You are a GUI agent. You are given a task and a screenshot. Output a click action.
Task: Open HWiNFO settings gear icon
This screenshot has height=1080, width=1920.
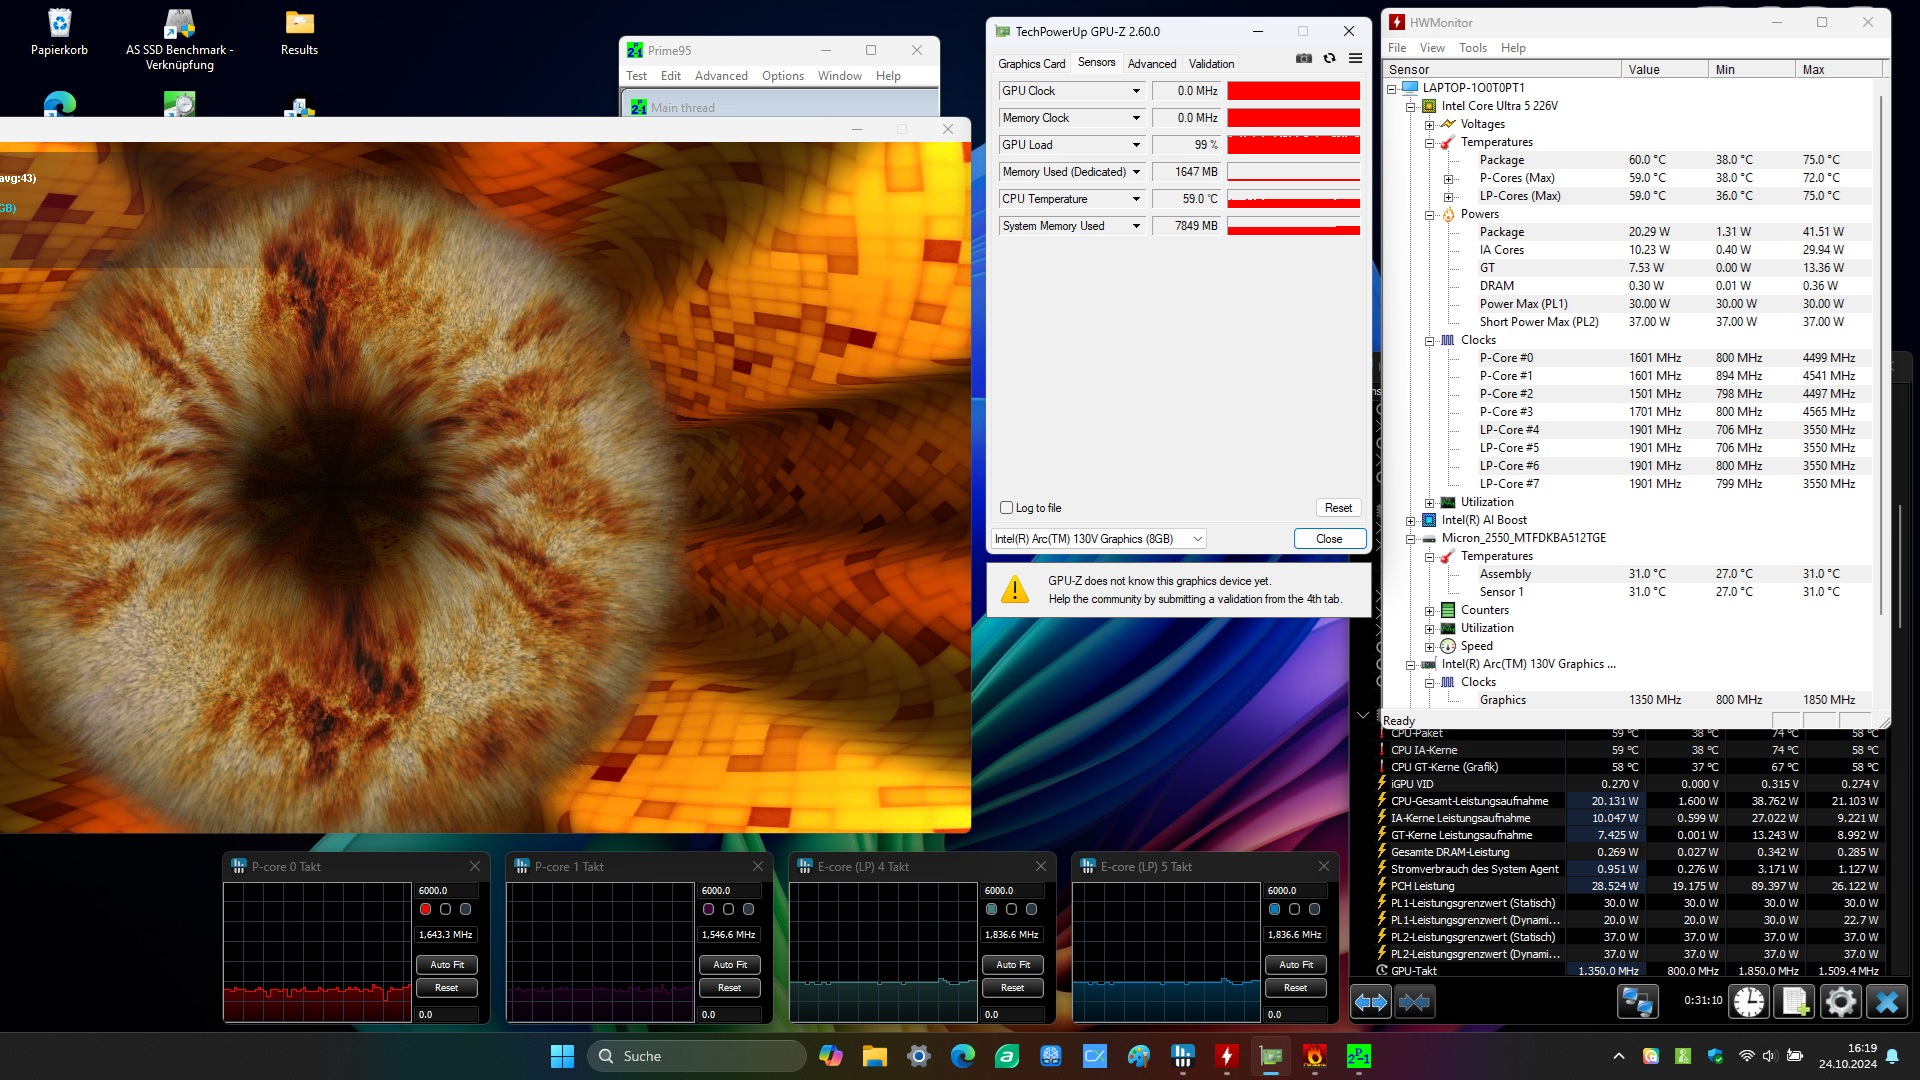click(x=1841, y=1002)
